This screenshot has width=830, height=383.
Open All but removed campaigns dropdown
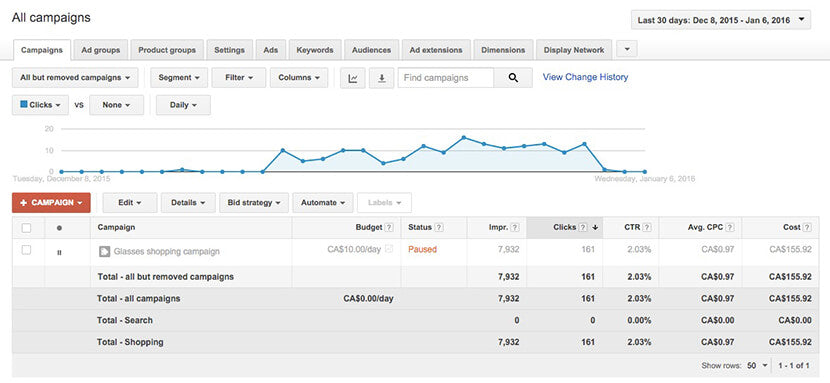click(75, 78)
